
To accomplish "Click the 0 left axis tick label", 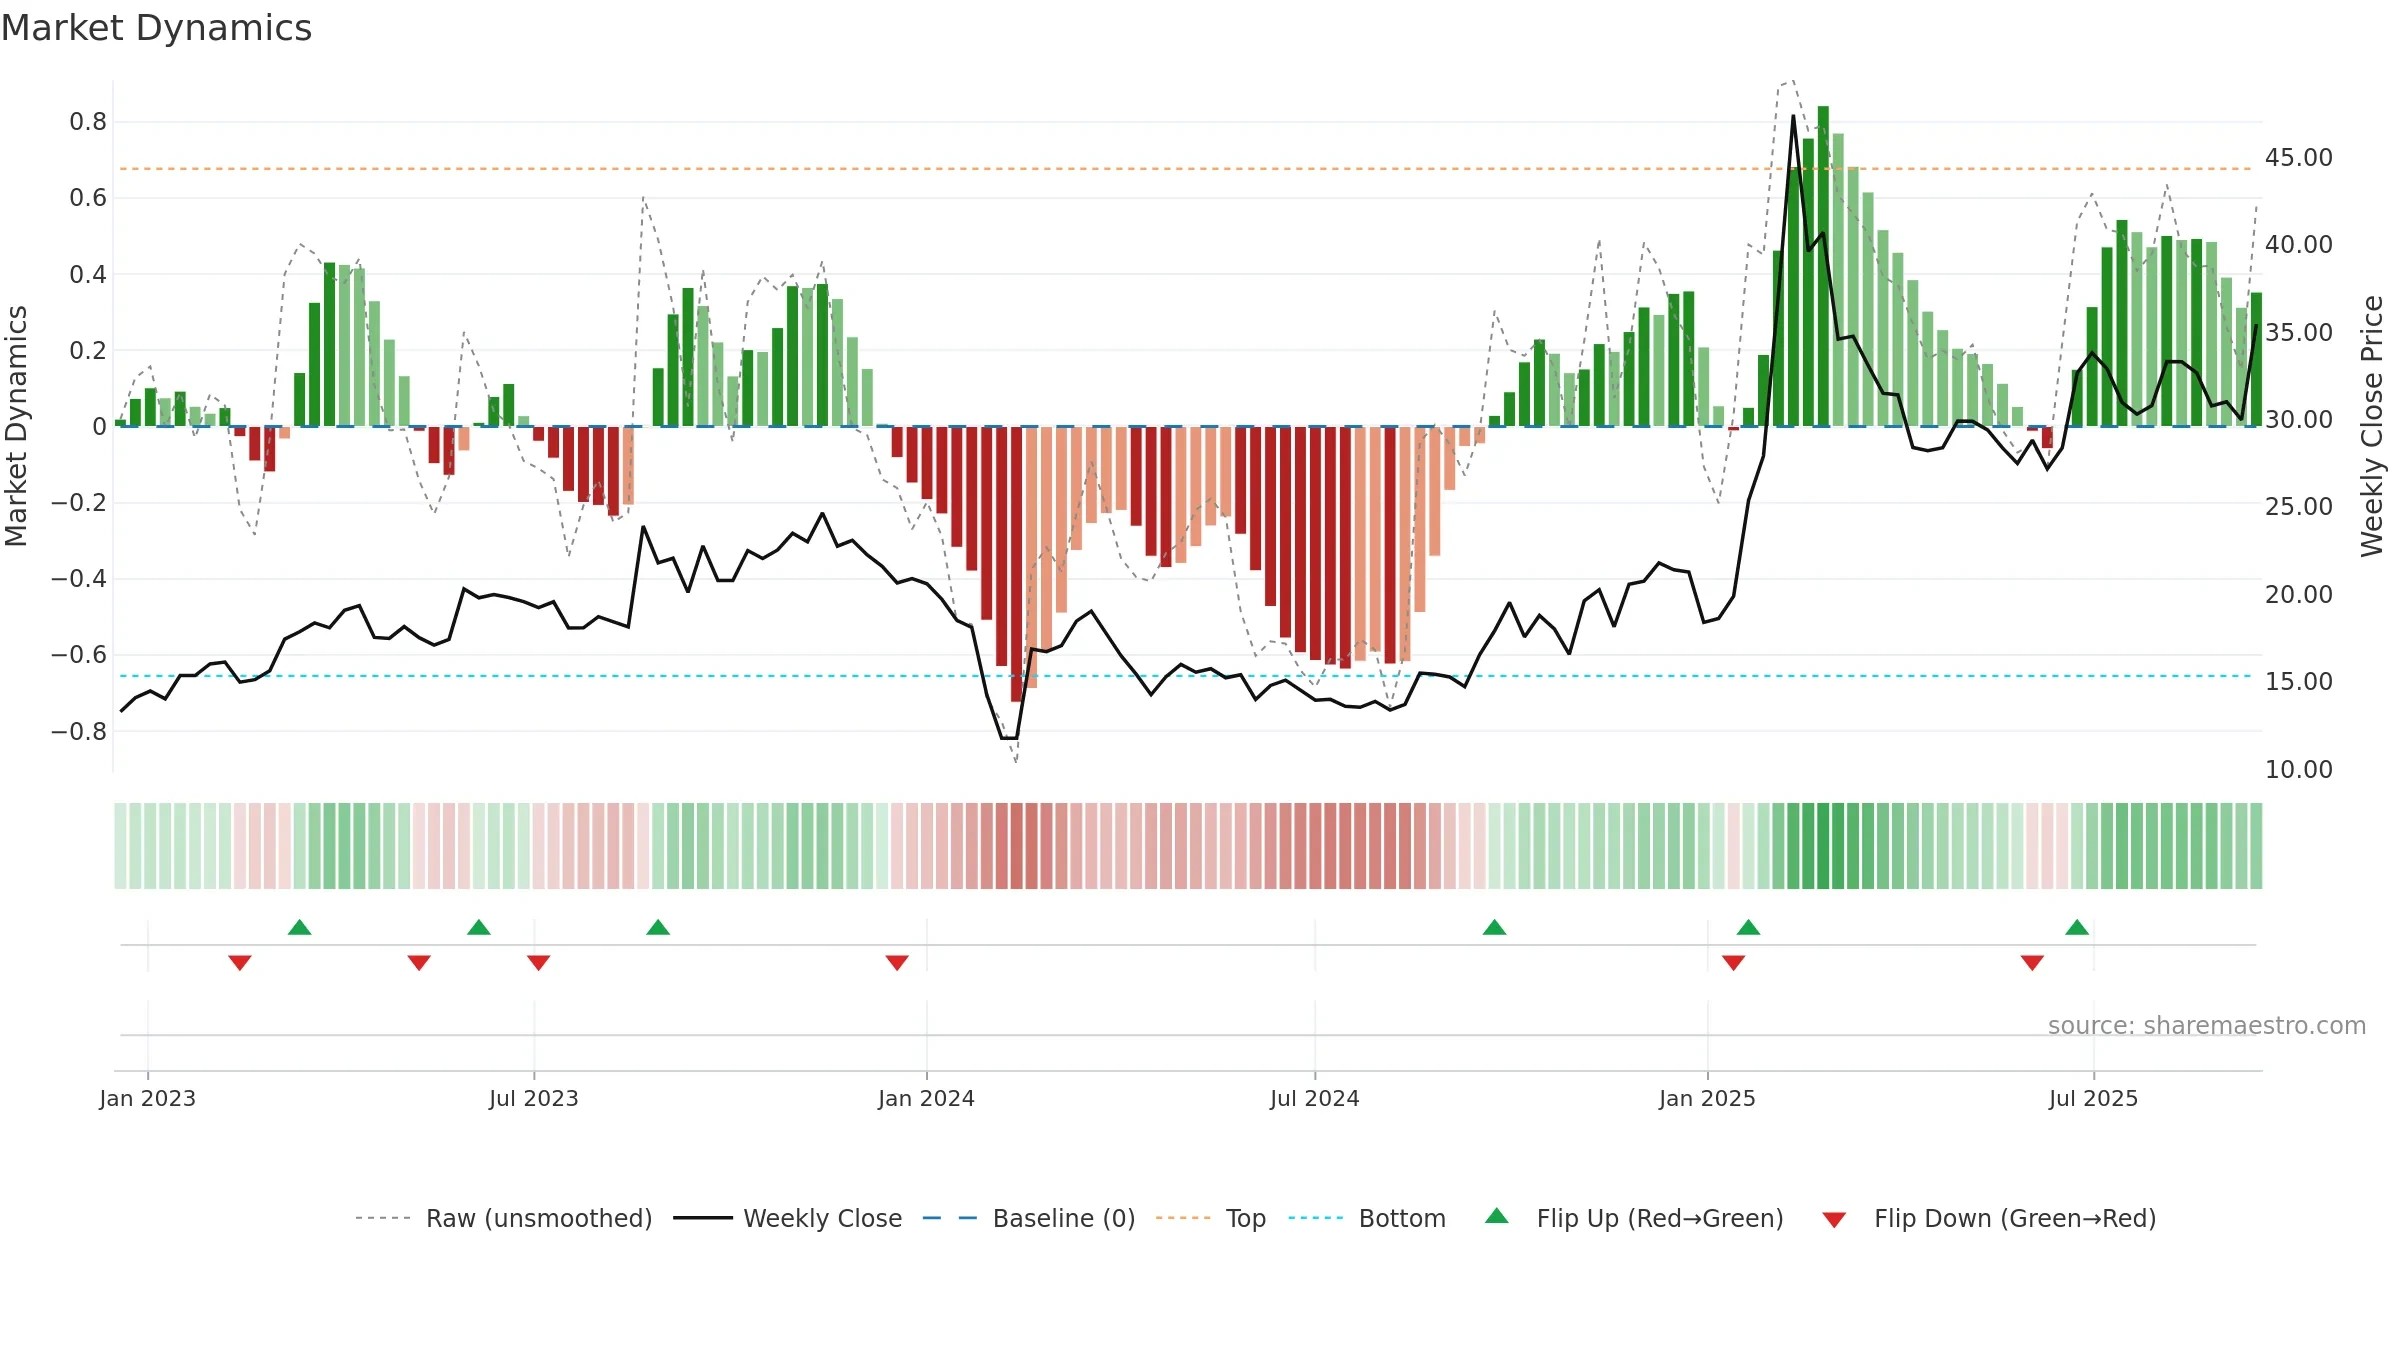I will [99, 427].
